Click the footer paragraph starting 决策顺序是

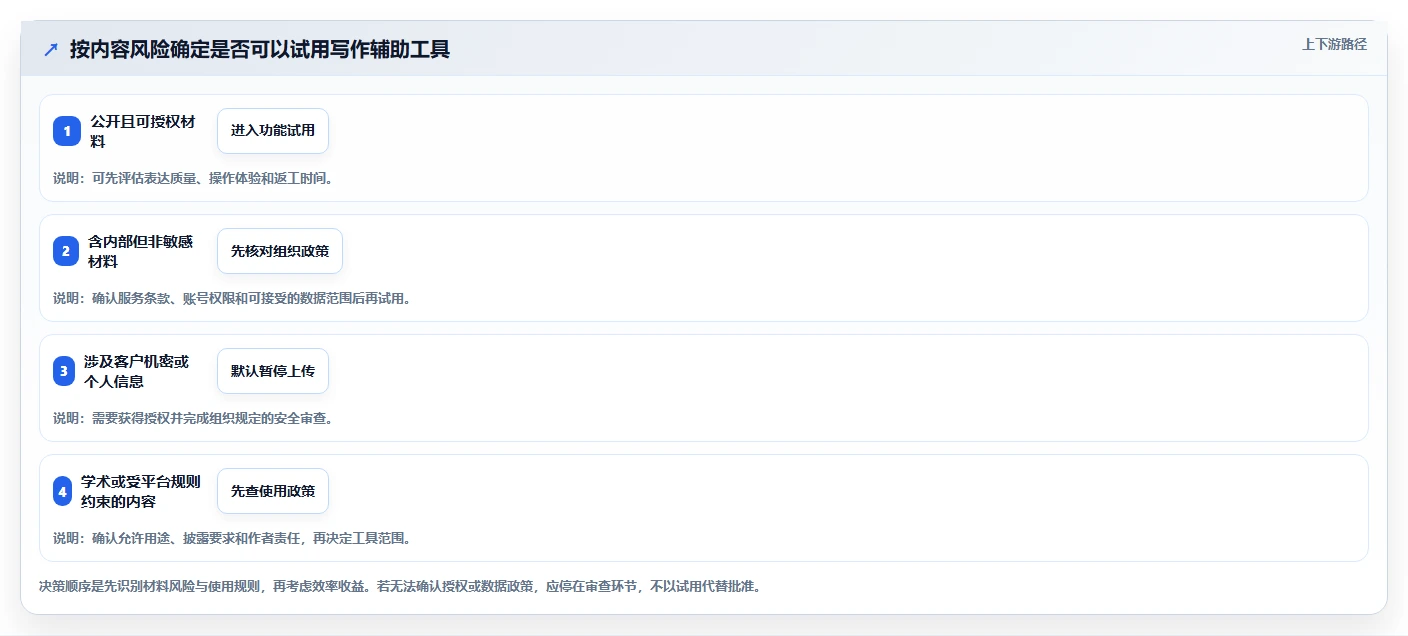400,586
